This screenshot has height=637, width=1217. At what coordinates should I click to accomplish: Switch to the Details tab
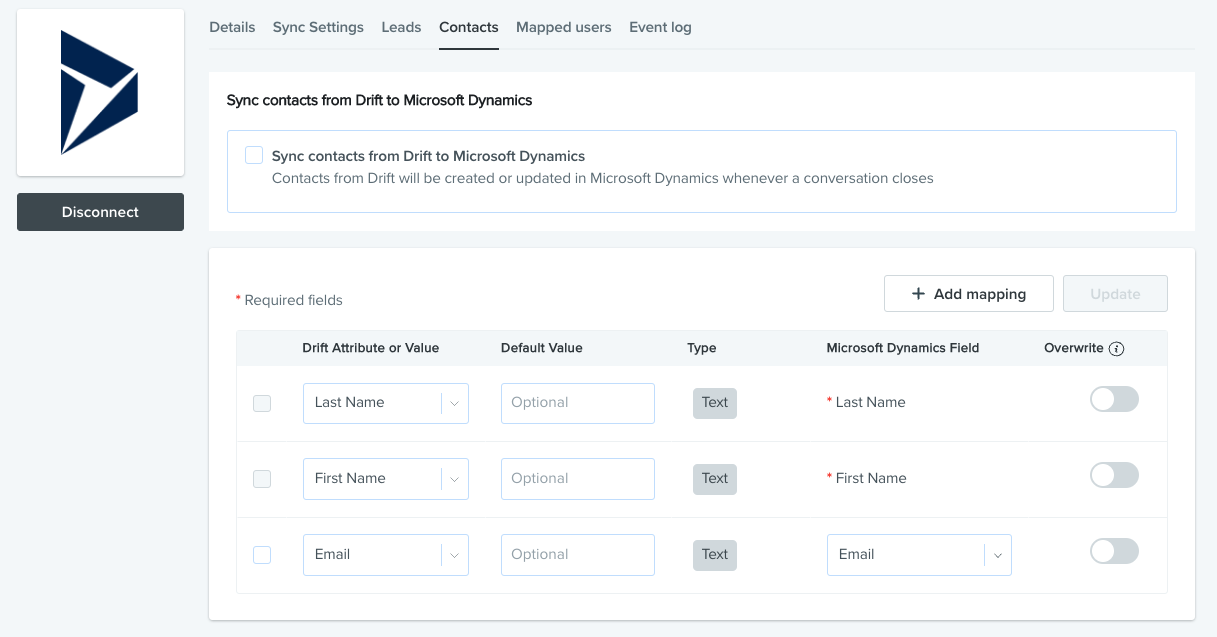[x=232, y=27]
